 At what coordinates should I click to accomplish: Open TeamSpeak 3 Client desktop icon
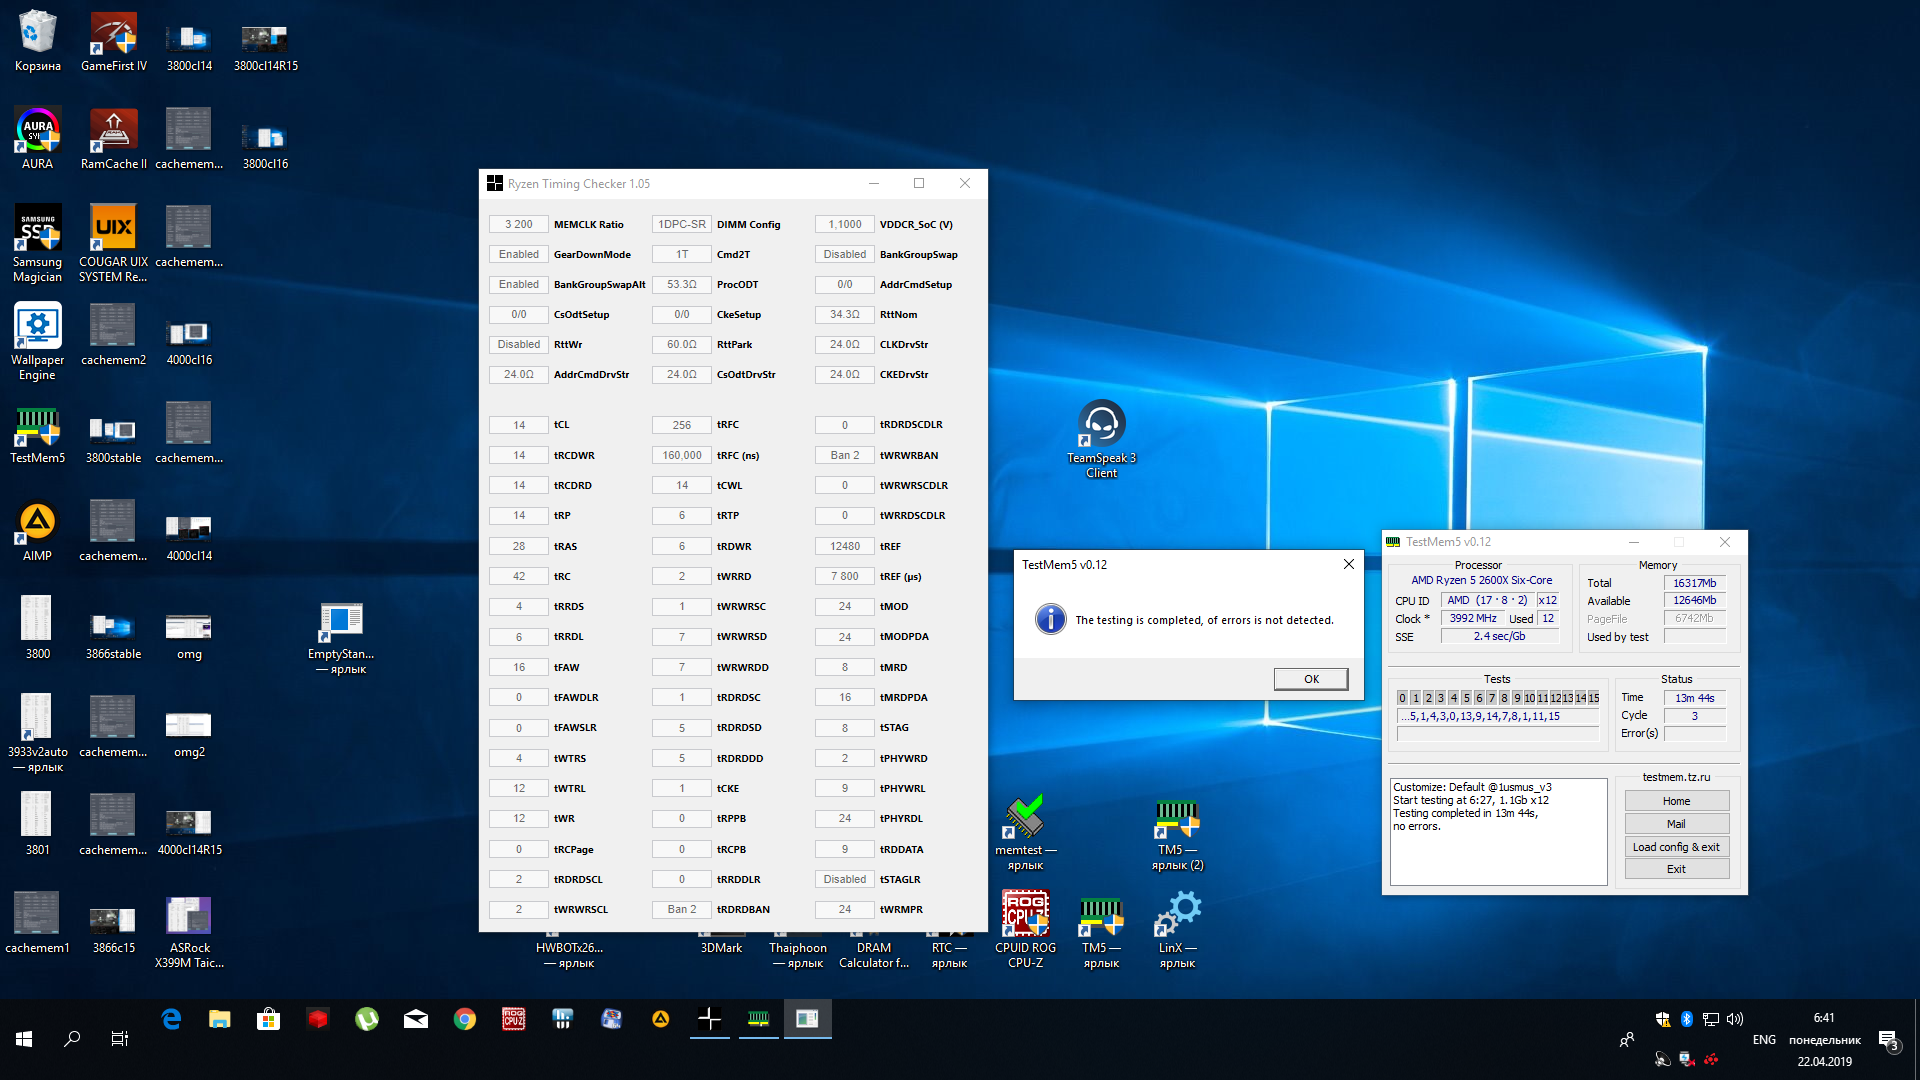coord(1101,425)
